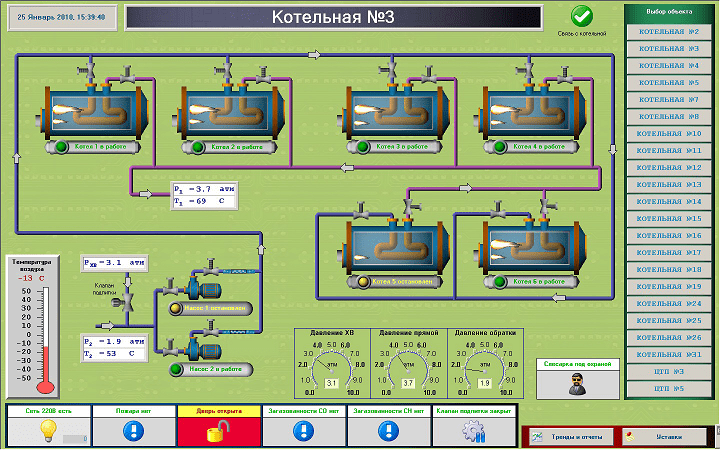
Task: Open КОТЕЛЬНАЯ №31
Action: pos(669,354)
